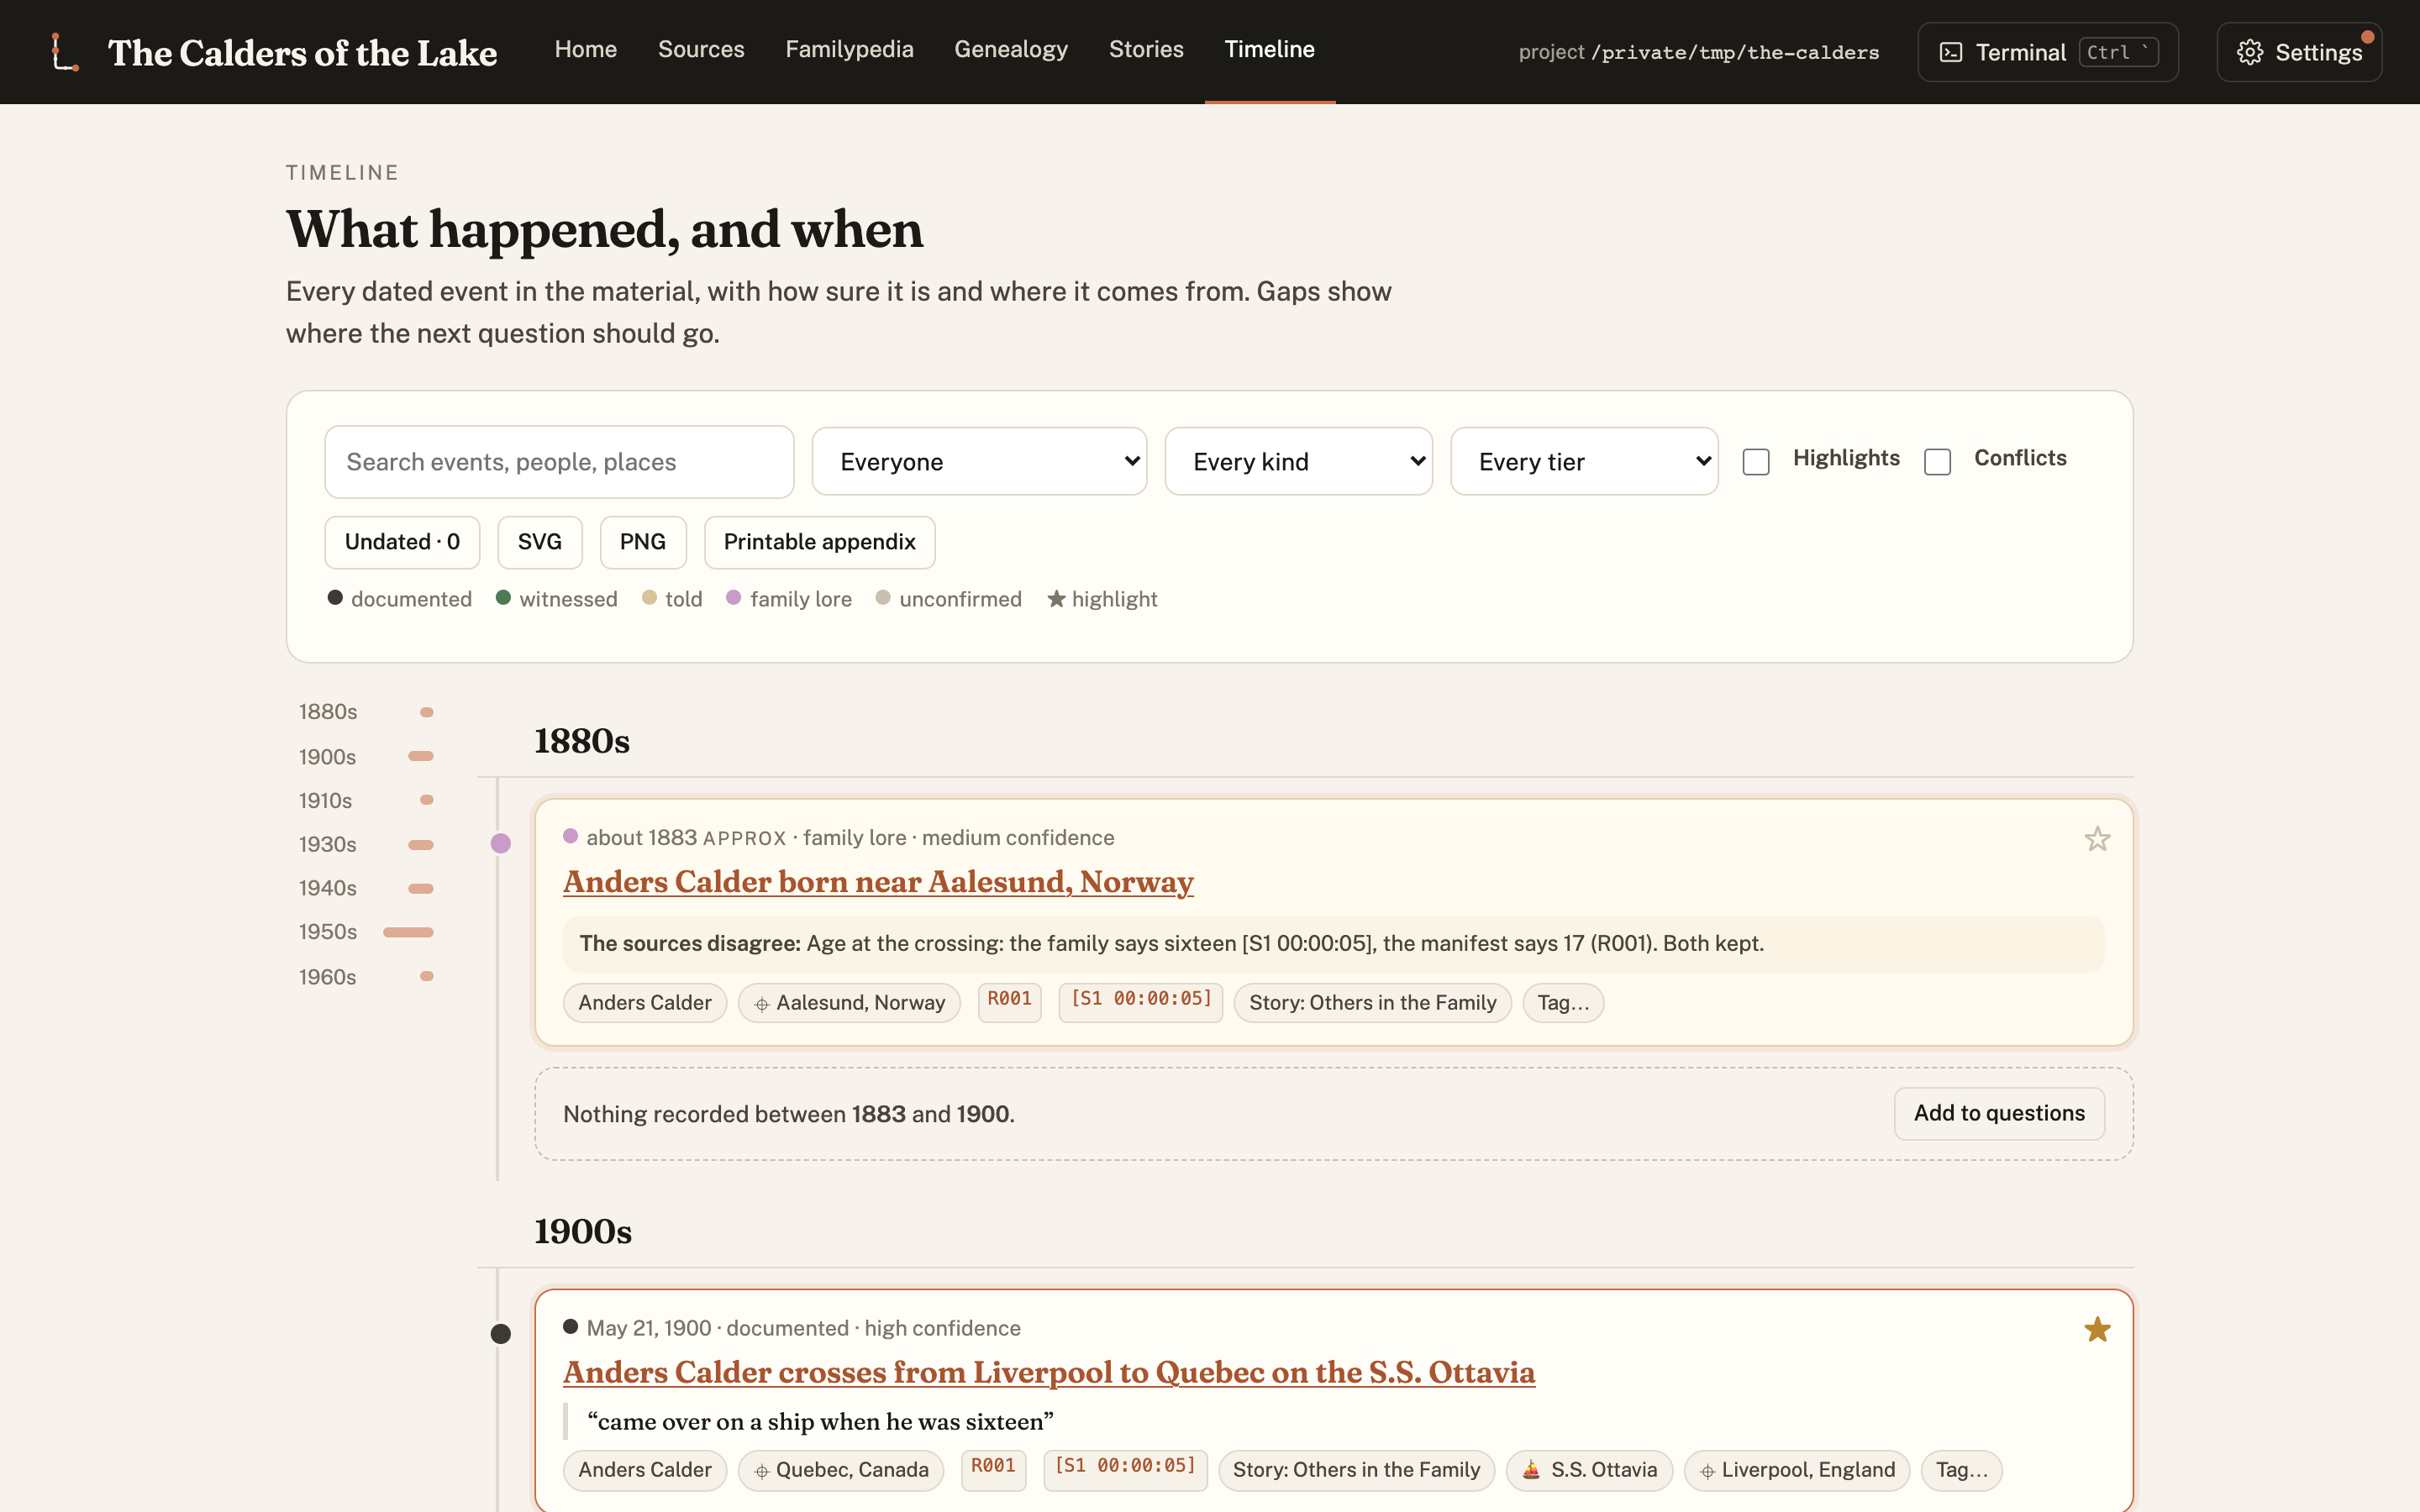Screen dimensions: 2420x1512
Task: Click Add to questions for the 1883–1900 gap
Action: [x=1999, y=1113]
